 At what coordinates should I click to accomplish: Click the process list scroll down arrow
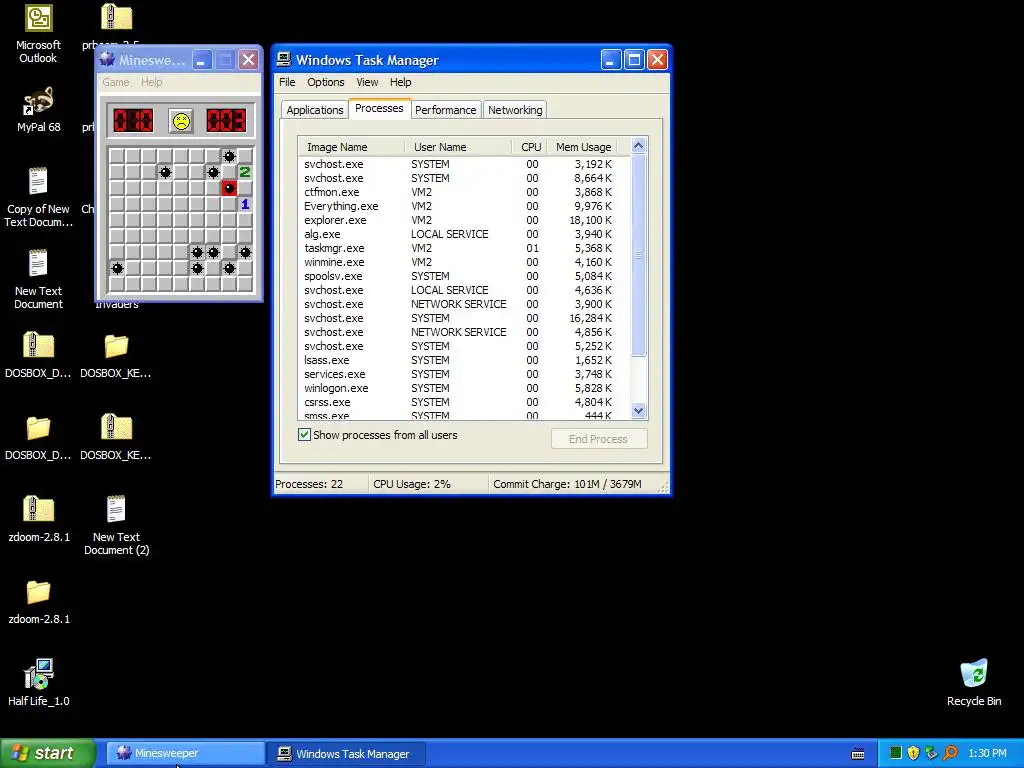(639, 411)
